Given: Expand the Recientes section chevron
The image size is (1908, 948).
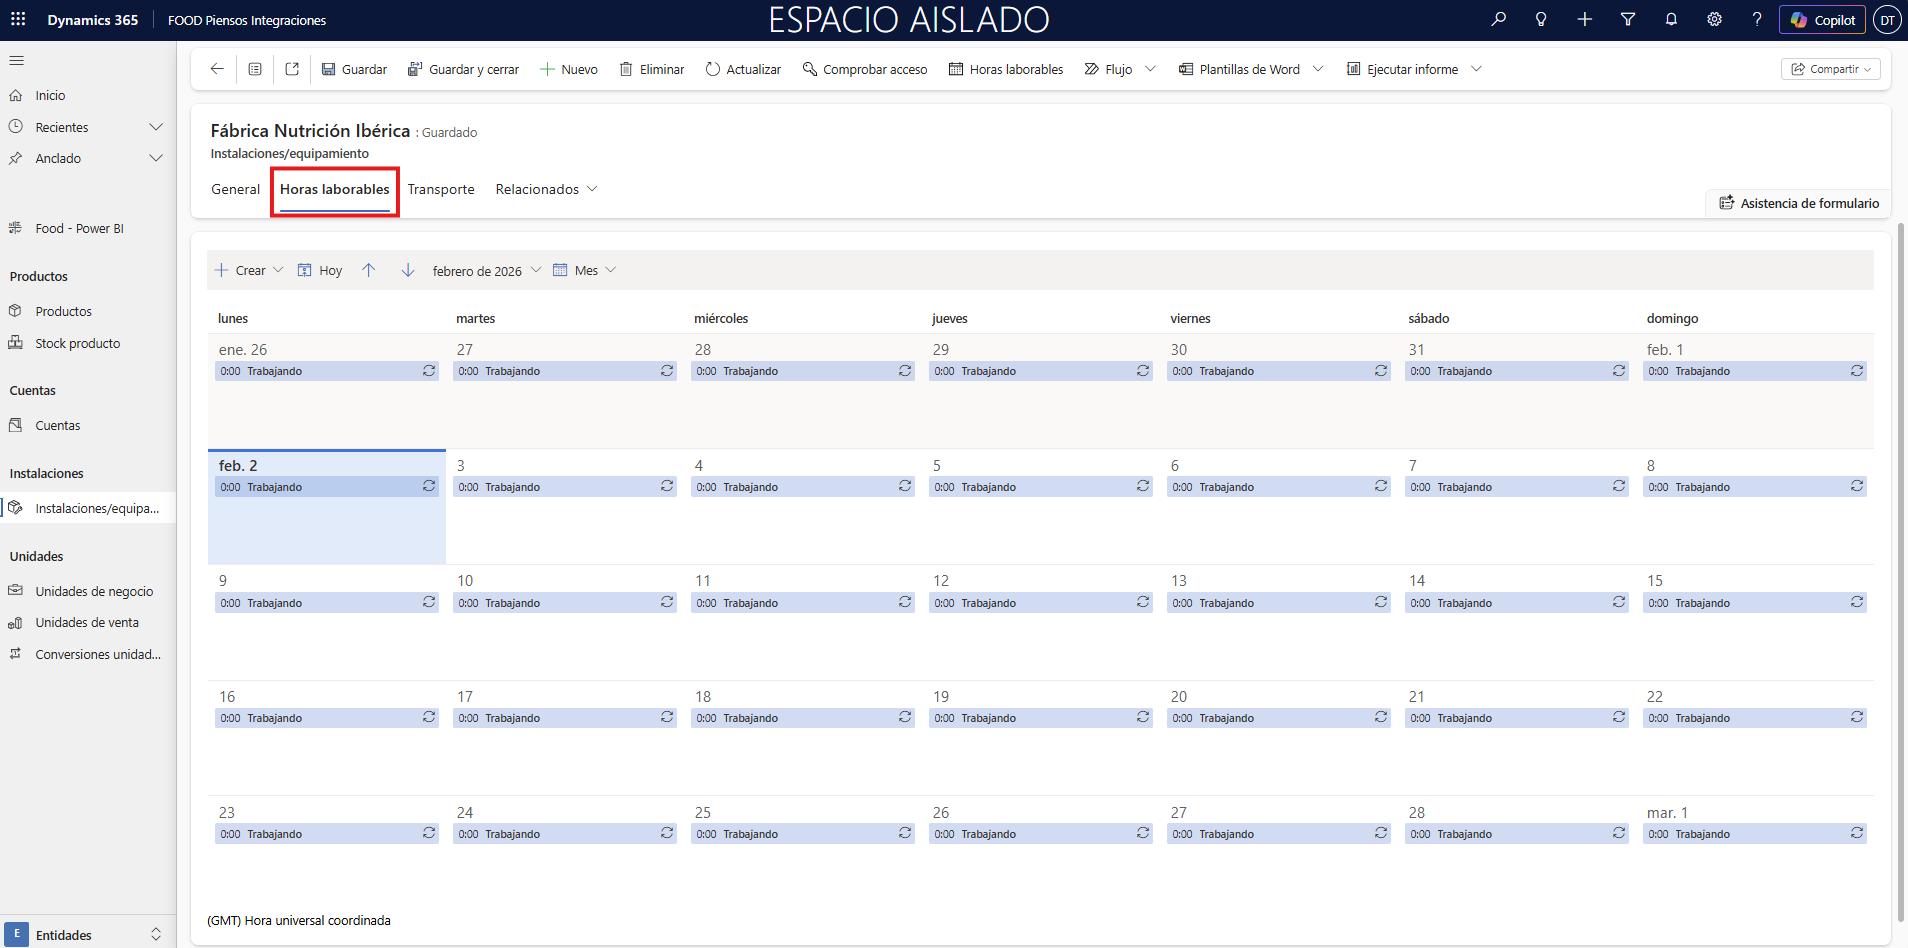Looking at the screenshot, I should 156,127.
